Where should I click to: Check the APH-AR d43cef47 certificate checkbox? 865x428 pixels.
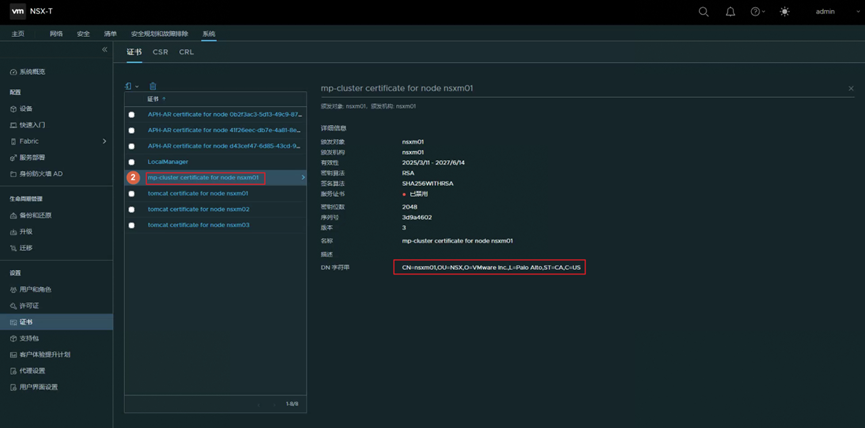coord(131,146)
